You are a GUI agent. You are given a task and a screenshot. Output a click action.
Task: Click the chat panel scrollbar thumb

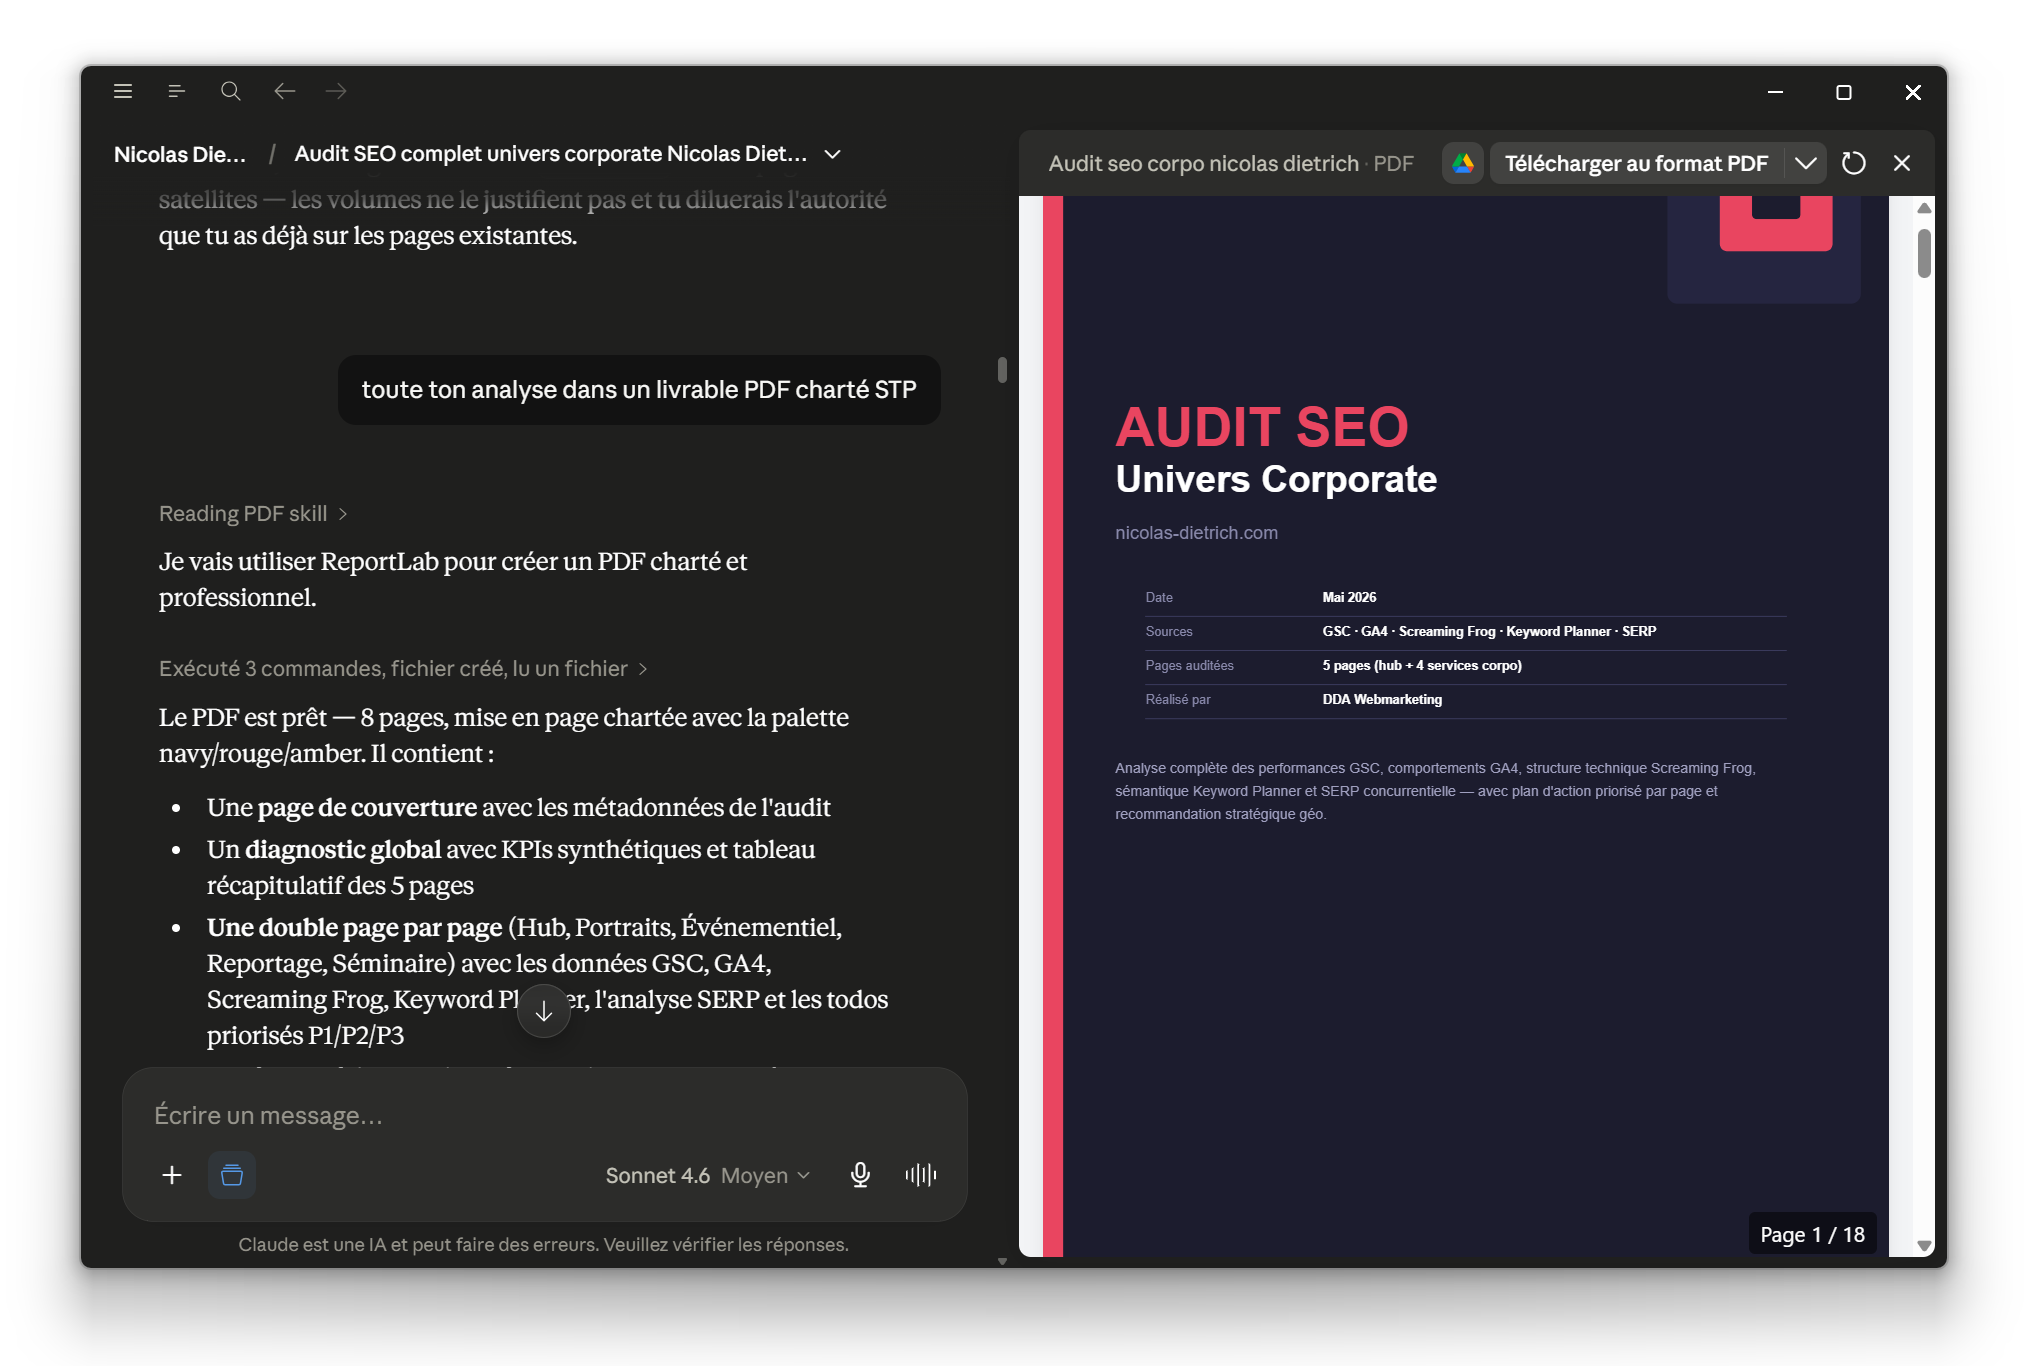pyautogui.click(x=1002, y=370)
